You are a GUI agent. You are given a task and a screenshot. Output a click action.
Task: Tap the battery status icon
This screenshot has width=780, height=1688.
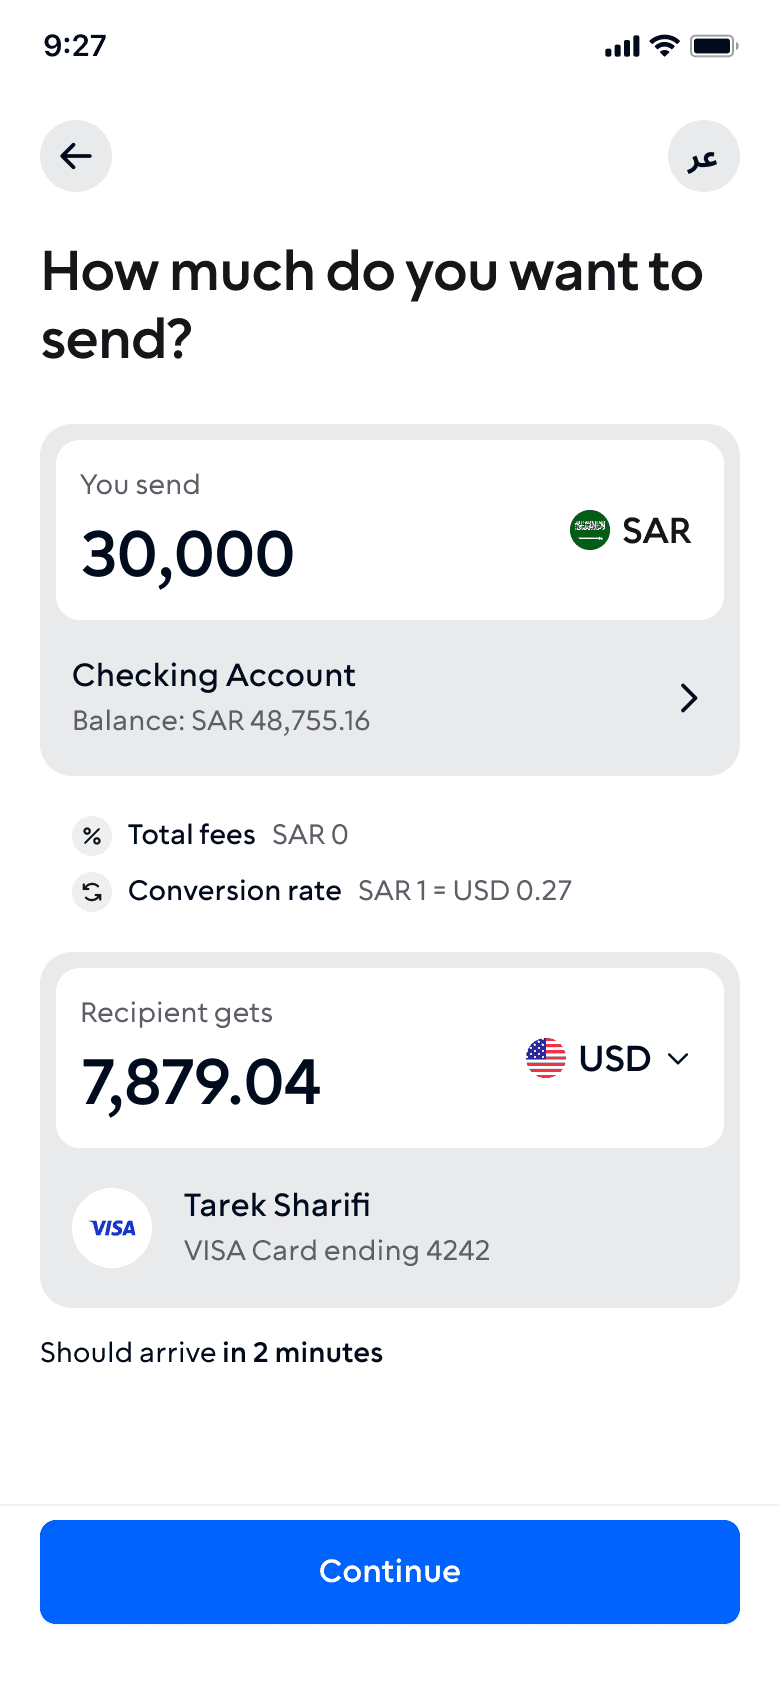click(x=714, y=45)
